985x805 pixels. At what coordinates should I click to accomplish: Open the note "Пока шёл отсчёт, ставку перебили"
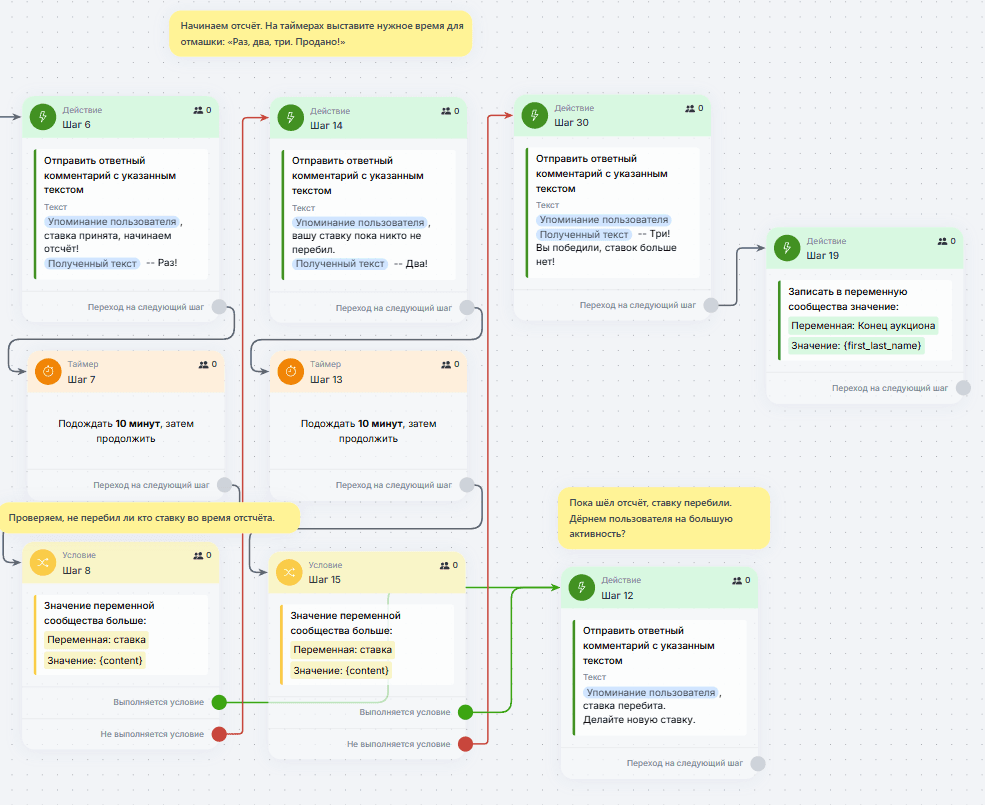[x=664, y=518]
